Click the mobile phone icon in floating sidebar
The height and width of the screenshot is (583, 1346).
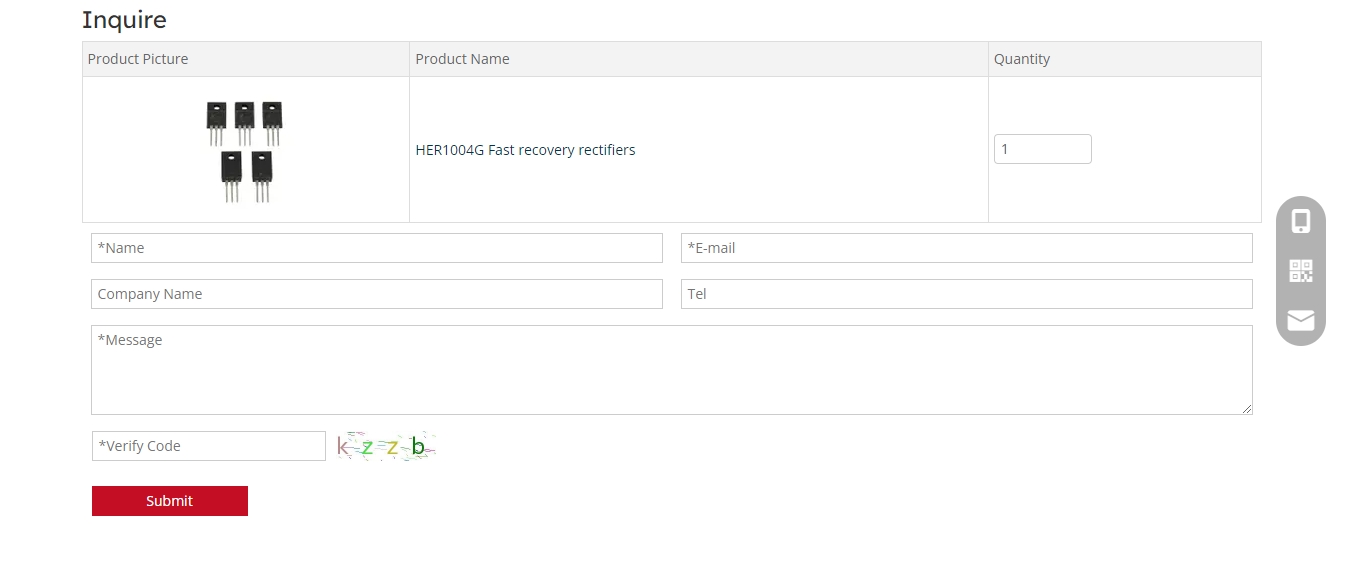(x=1300, y=221)
